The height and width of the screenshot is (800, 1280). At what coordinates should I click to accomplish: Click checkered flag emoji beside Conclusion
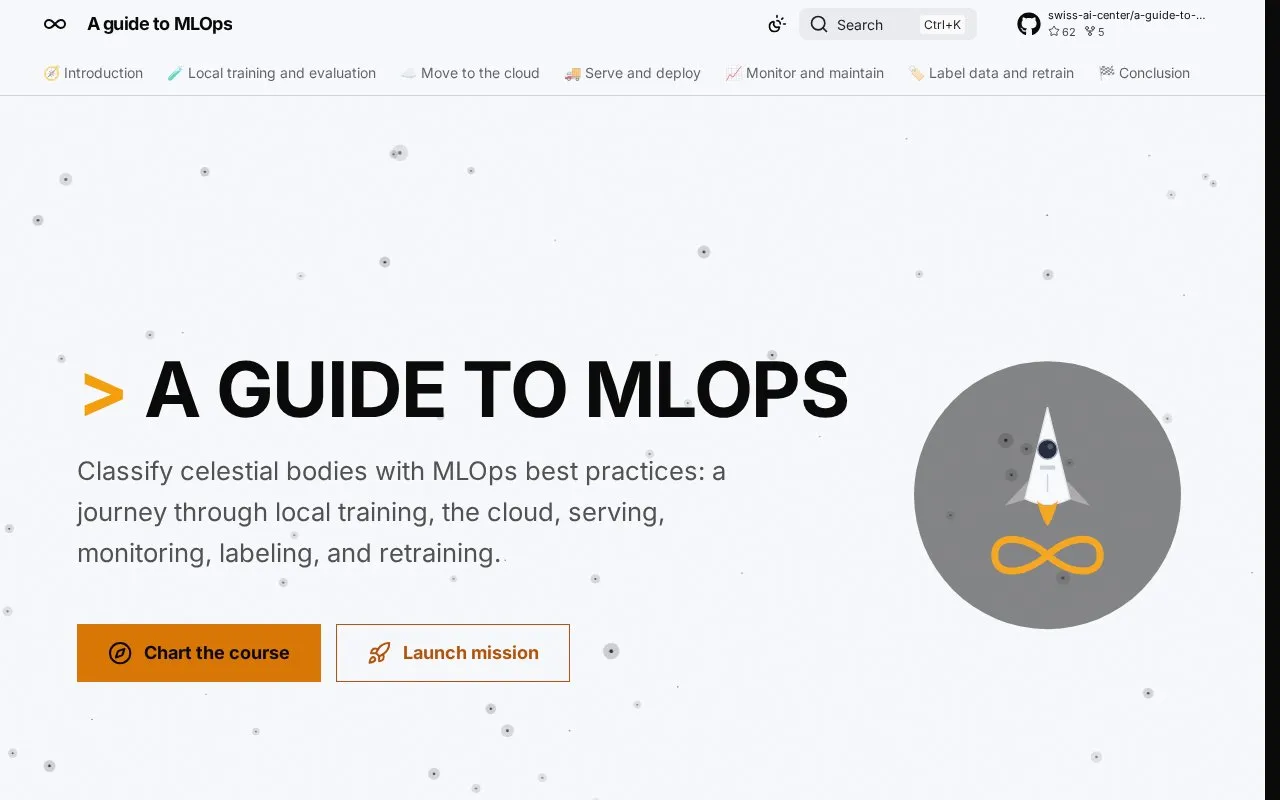(1106, 73)
